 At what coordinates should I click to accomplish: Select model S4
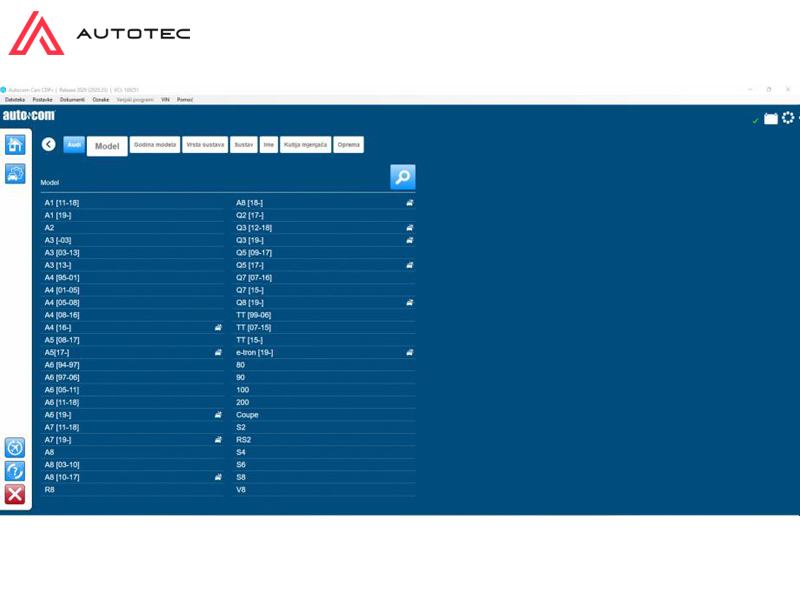pos(324,453)
